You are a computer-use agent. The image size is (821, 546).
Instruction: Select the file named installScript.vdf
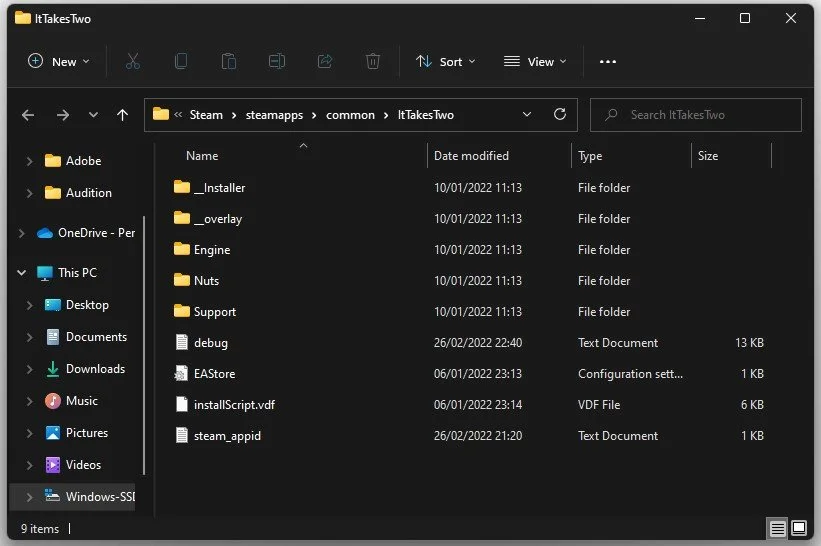pyautogui.click(x=234, y=405)
